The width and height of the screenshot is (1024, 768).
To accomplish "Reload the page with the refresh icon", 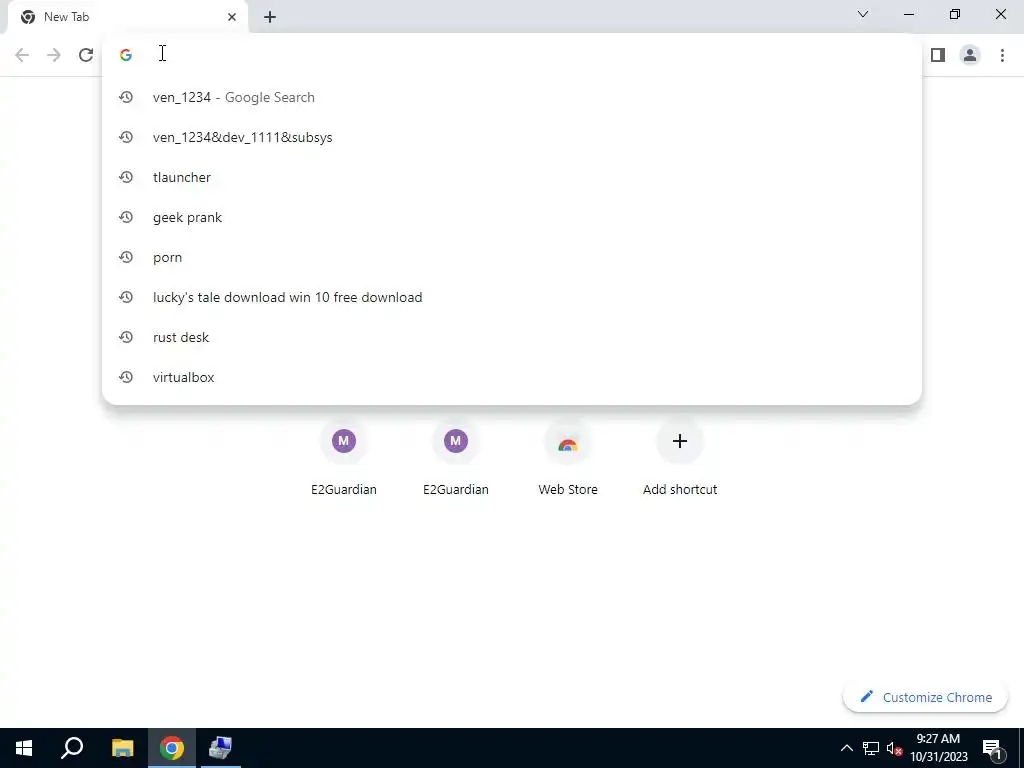I will coord(86,55).
